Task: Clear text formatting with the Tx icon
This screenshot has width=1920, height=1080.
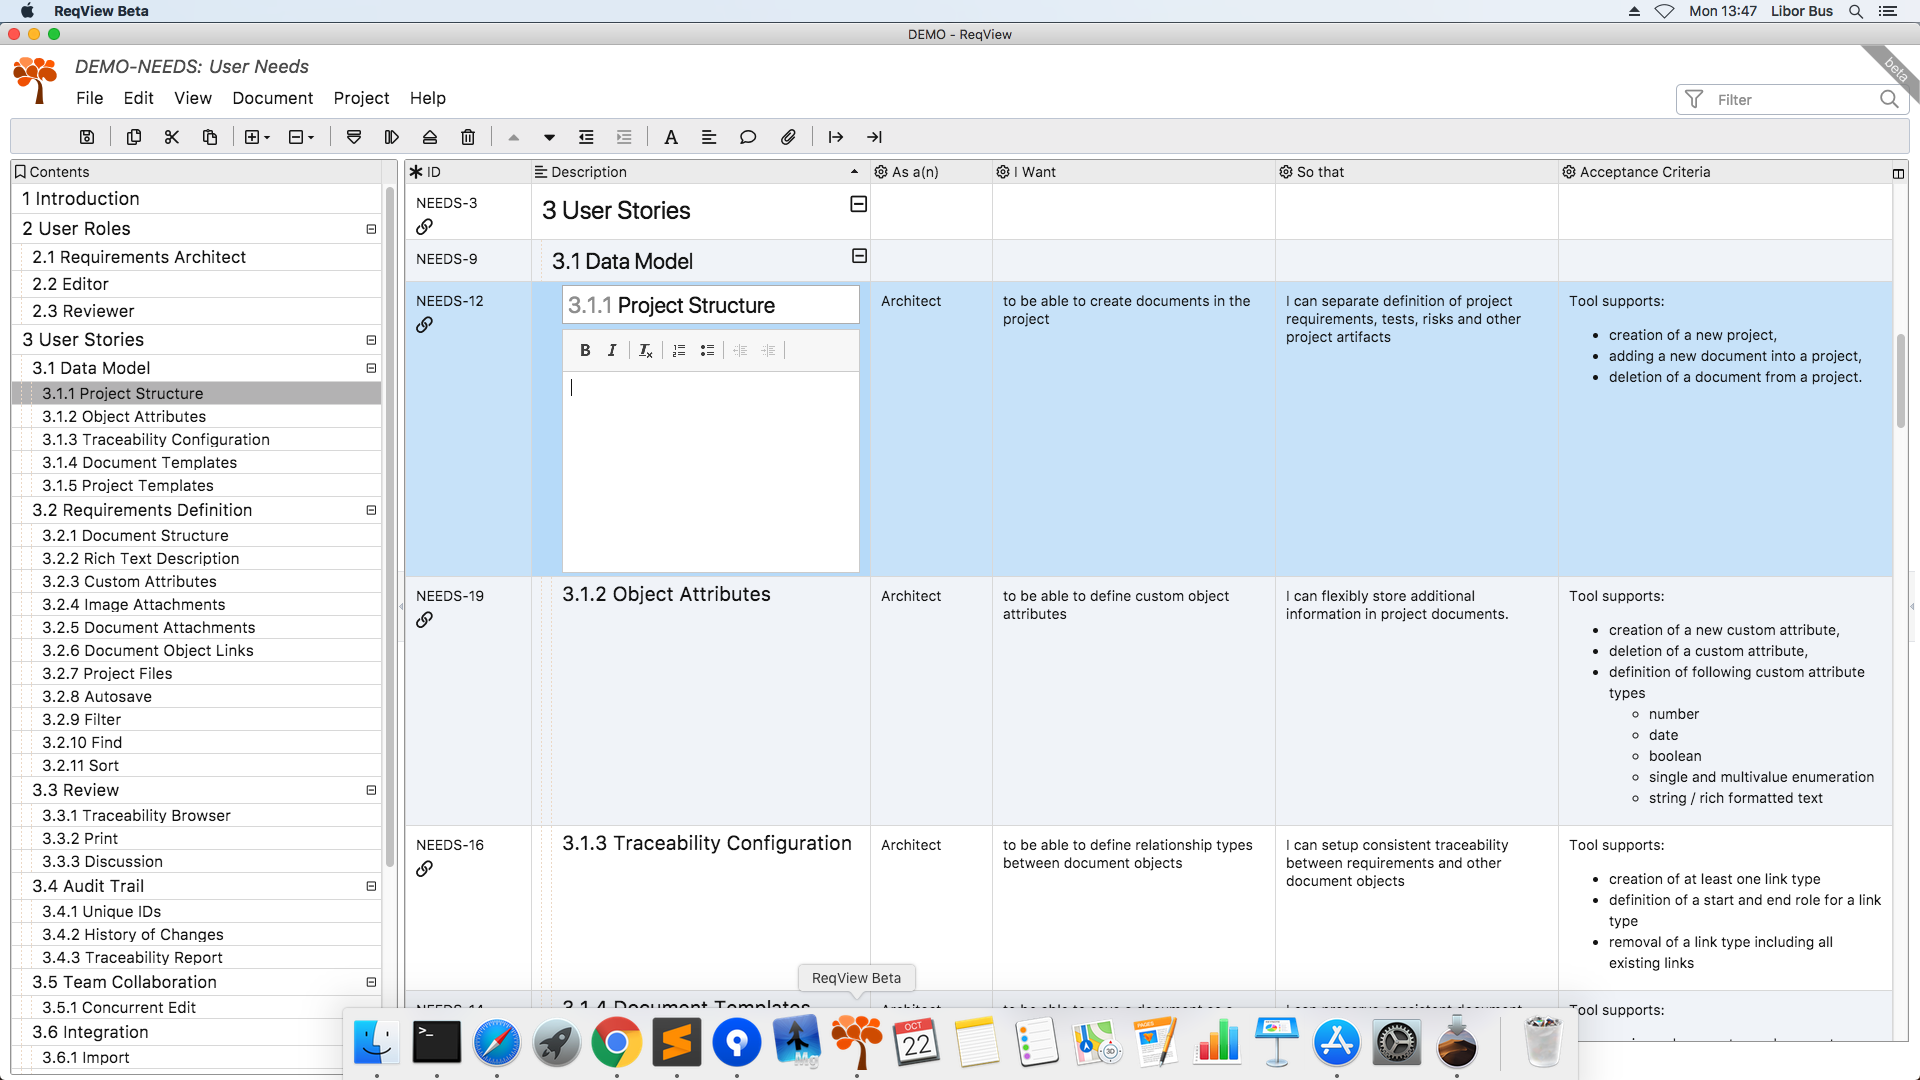Action: click(645, 350)
